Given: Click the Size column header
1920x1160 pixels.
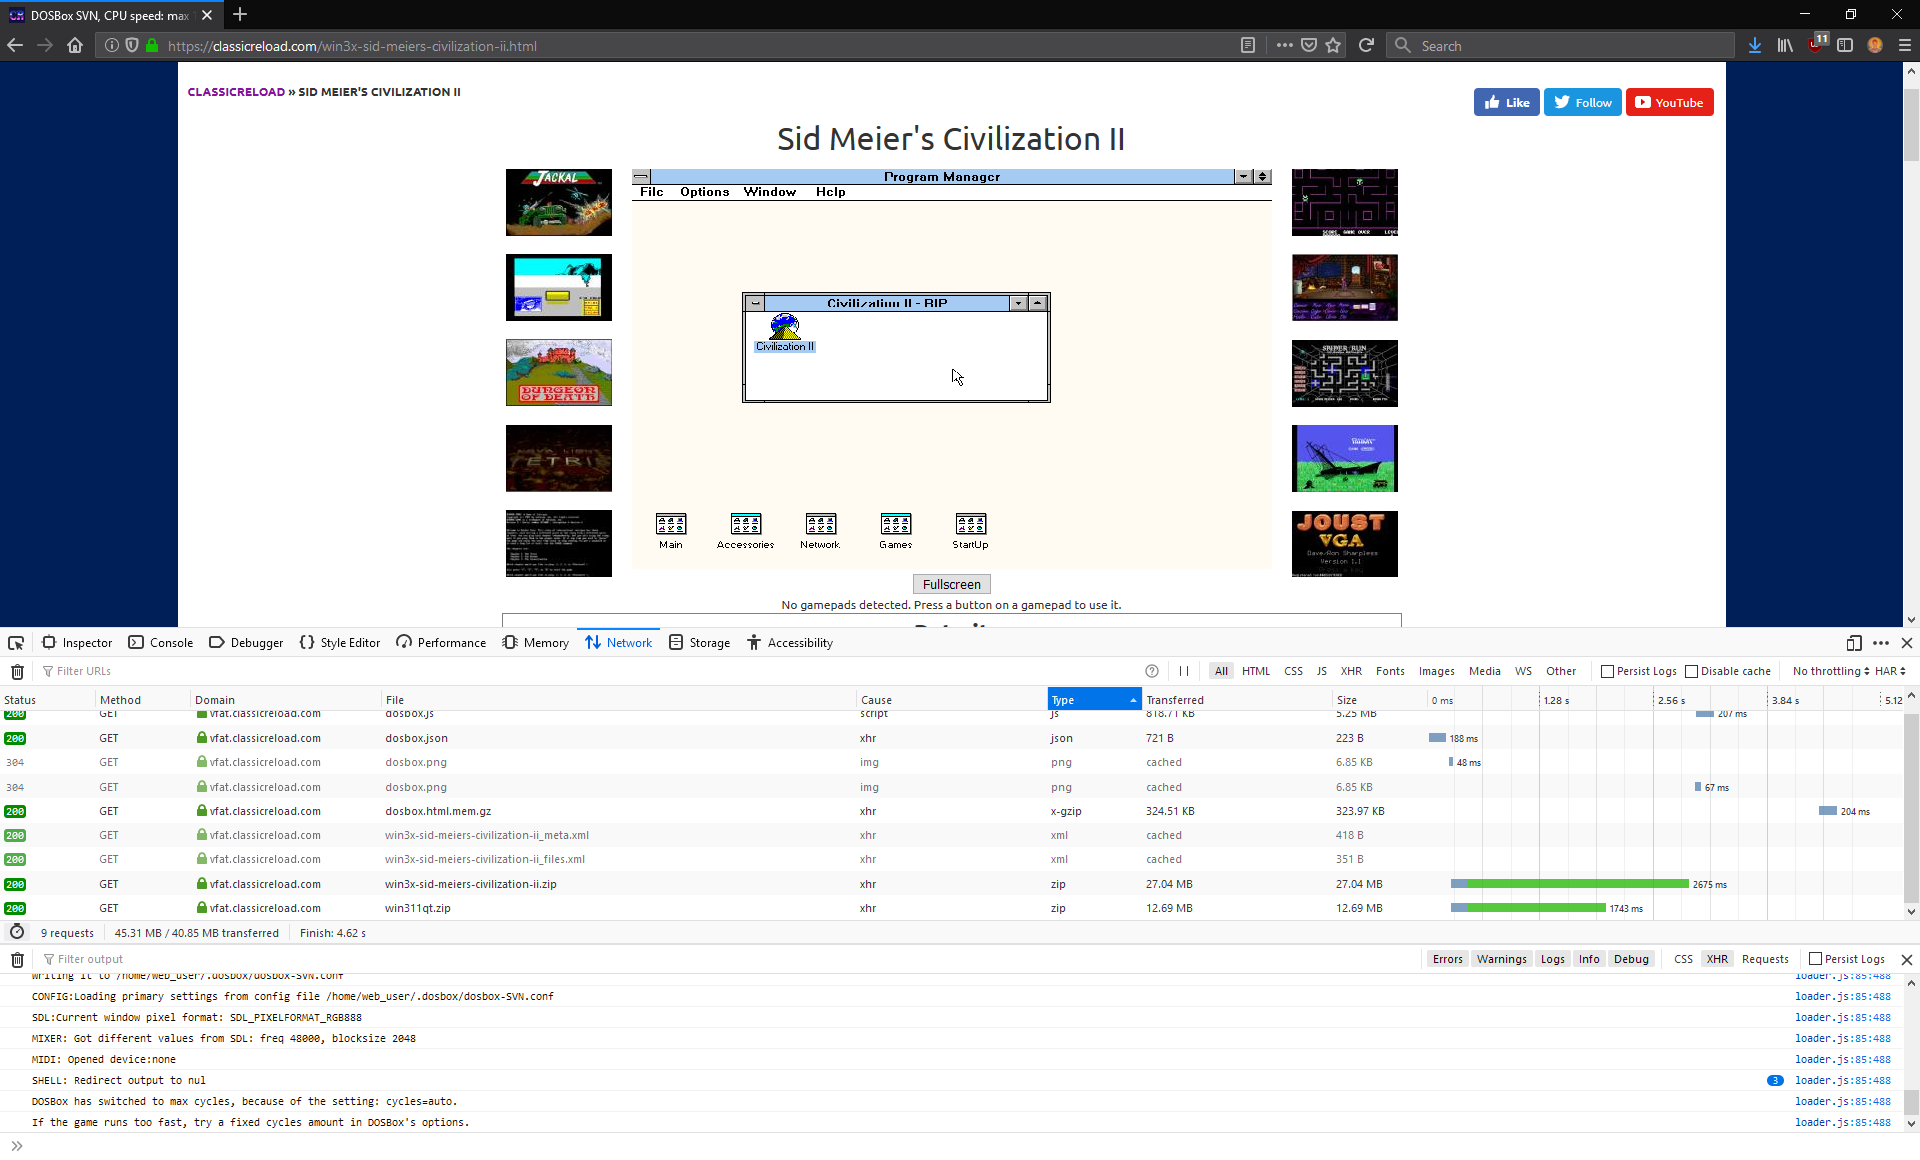Looking at the screenshot, I should click(x=1378, y=700).
